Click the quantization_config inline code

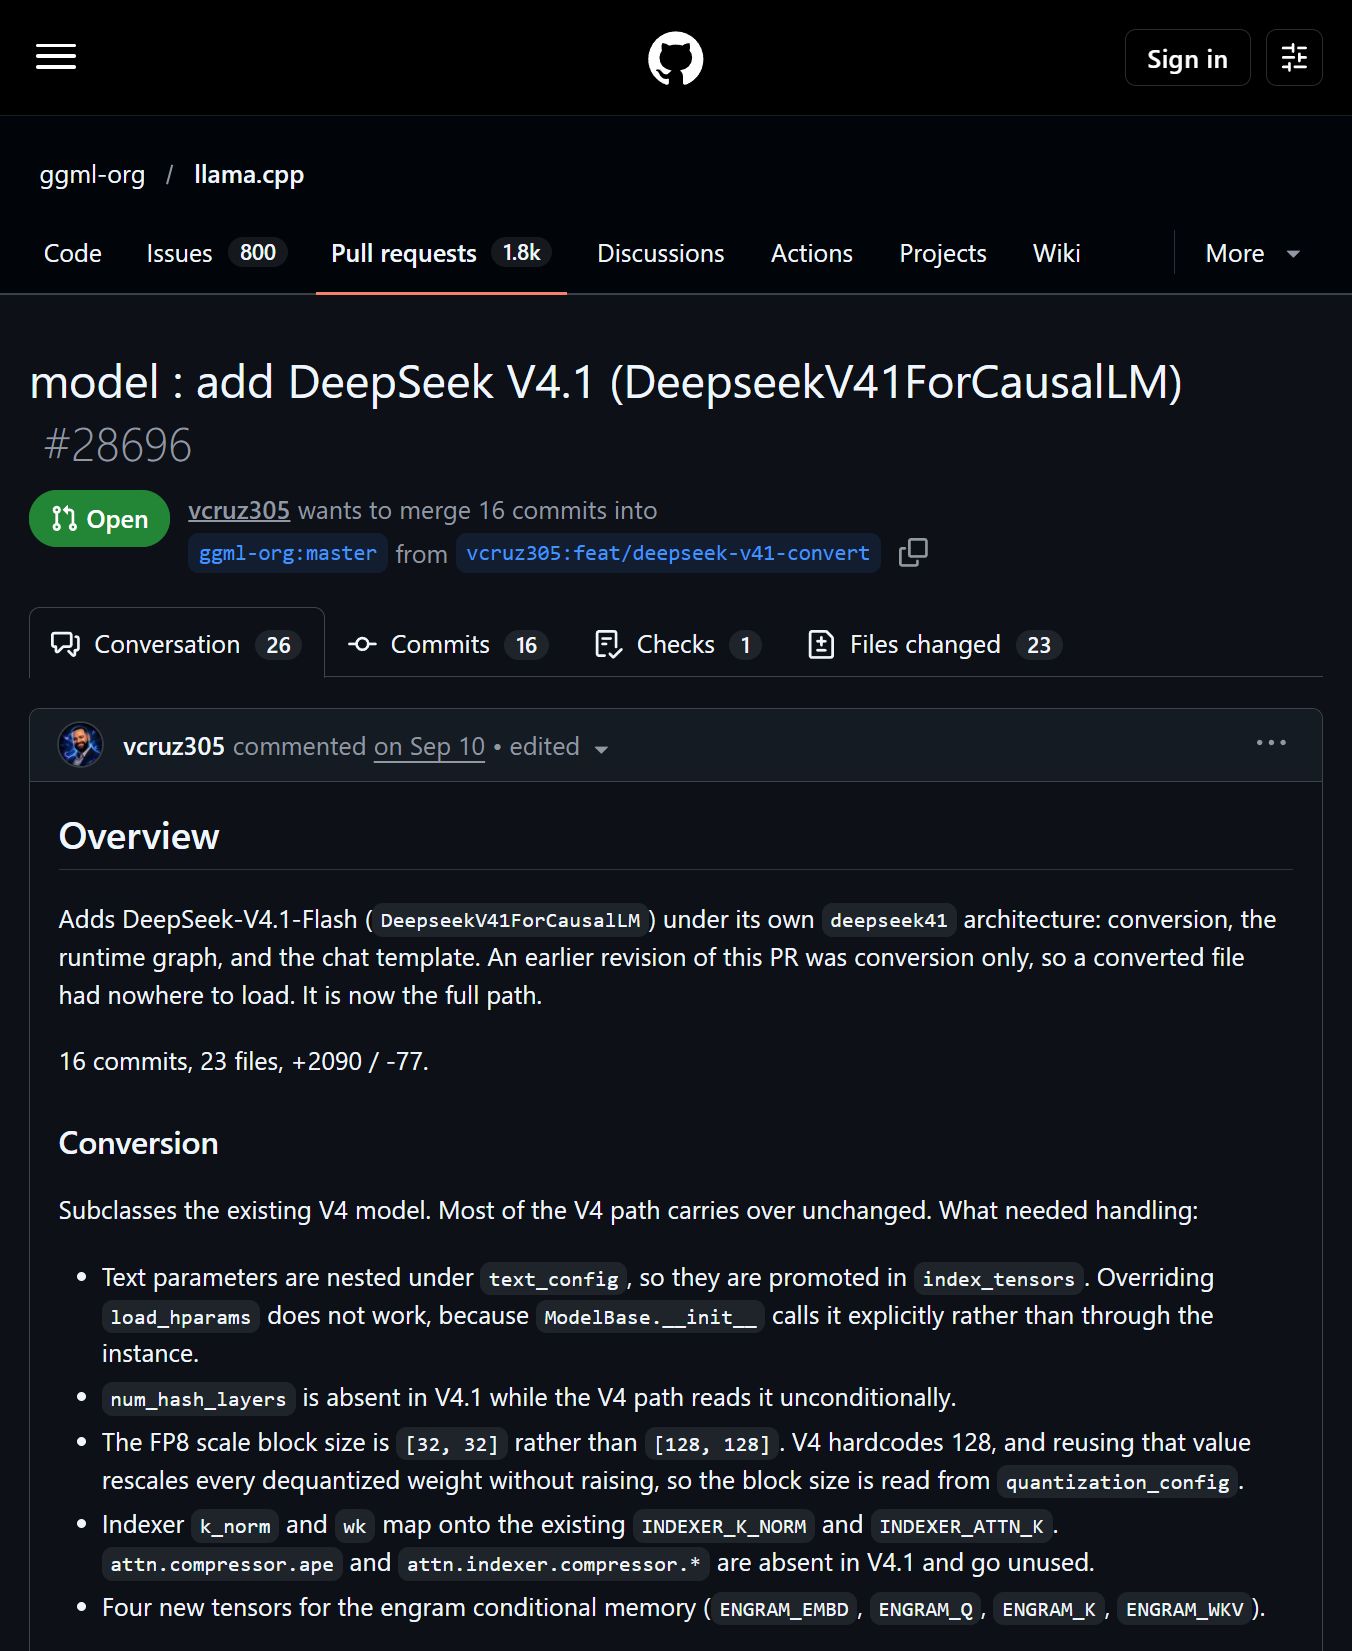[1117, 1482]
